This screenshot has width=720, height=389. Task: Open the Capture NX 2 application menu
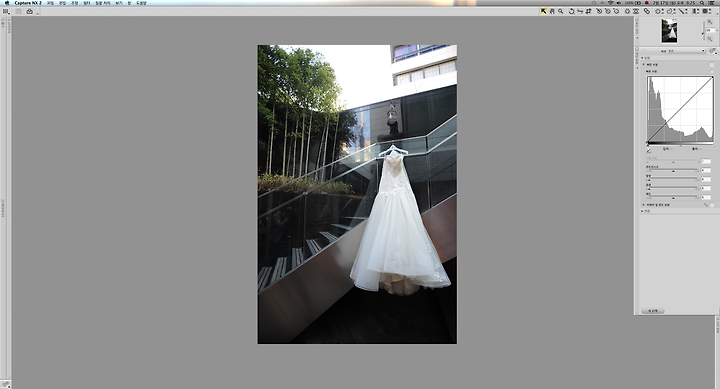[28, 3]
